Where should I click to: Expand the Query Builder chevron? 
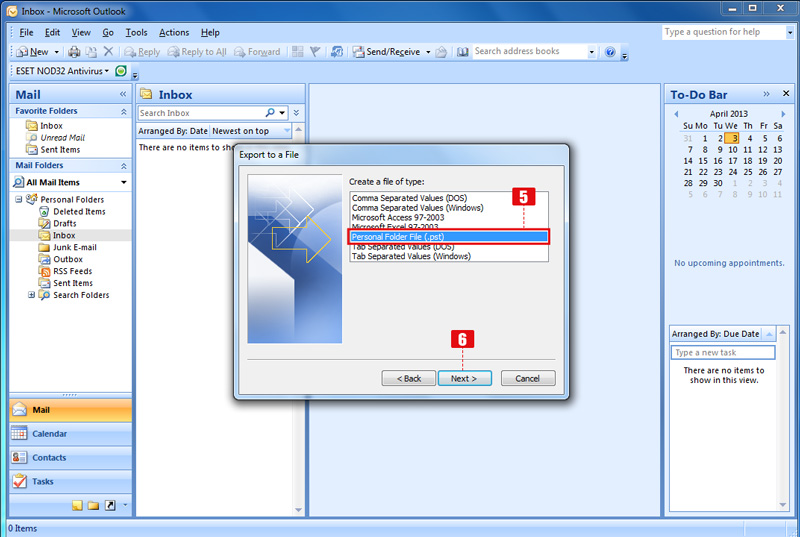coord(296,113)
